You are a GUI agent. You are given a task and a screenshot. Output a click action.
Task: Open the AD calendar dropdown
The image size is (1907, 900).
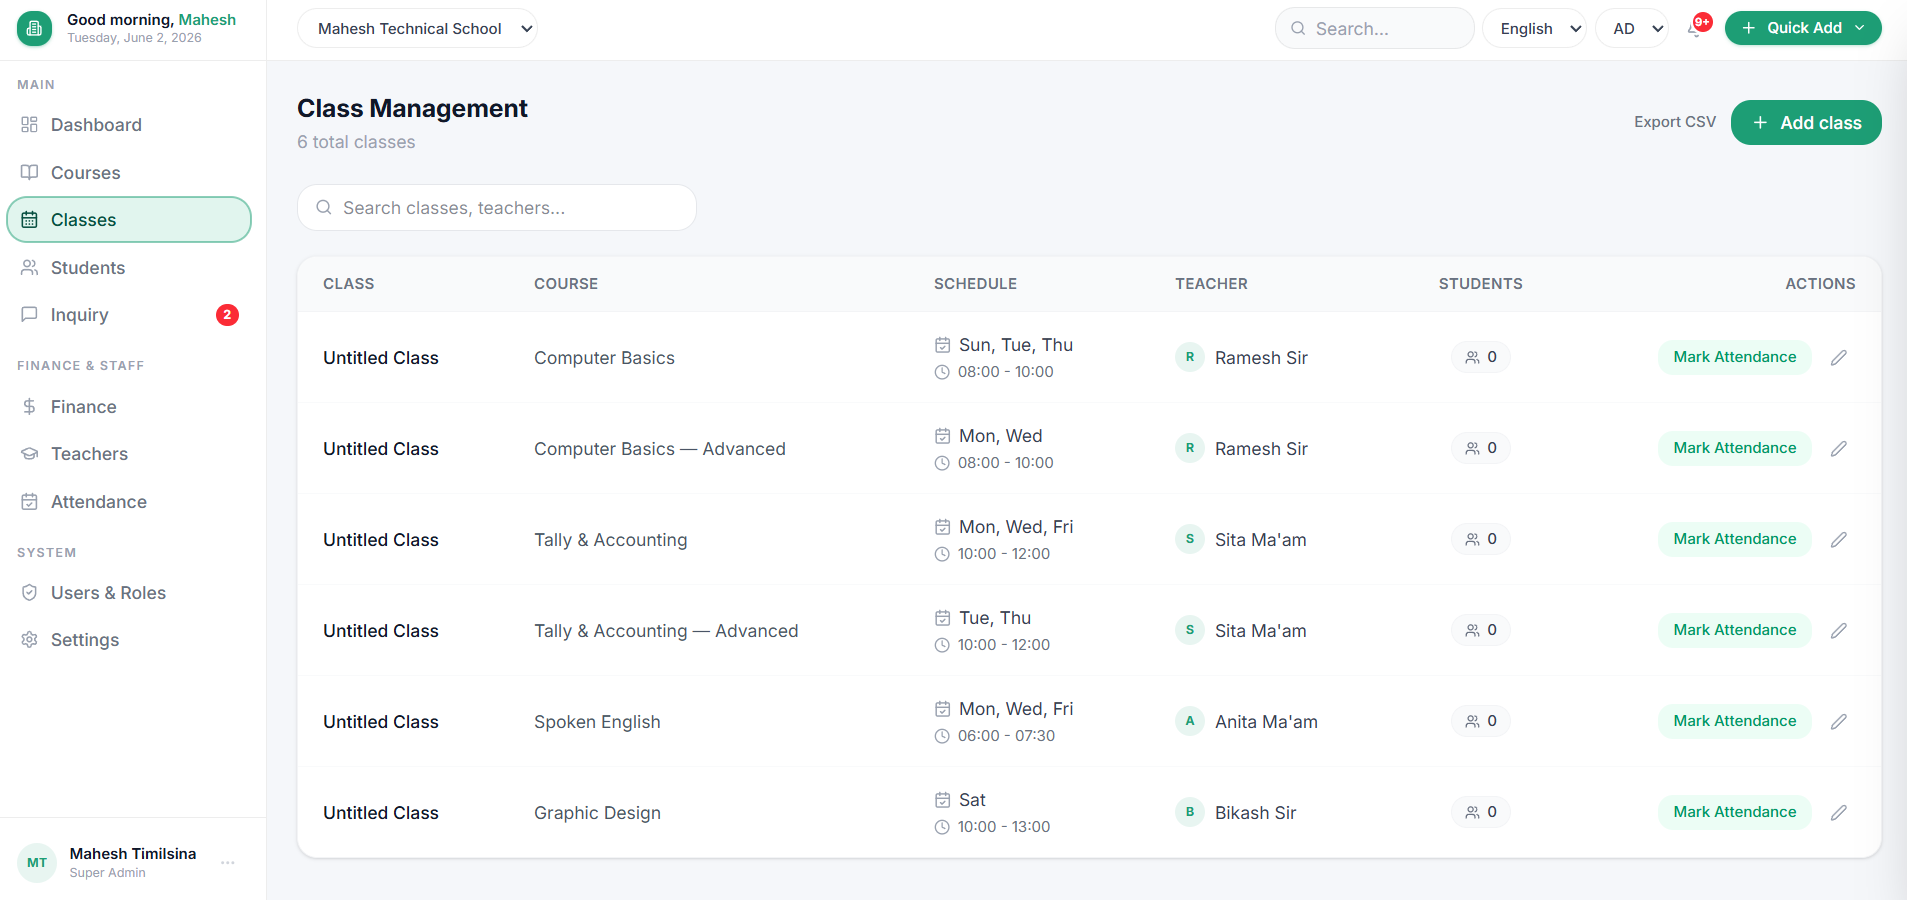pyautogui.click(x=1632, y=29)
